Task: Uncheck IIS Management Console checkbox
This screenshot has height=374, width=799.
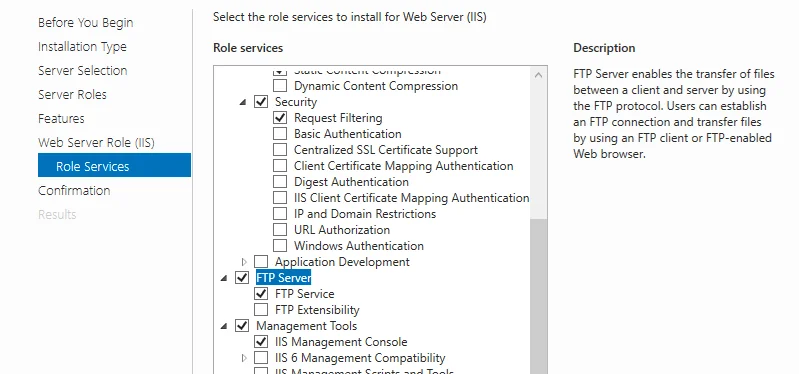Action: [261, 341]
